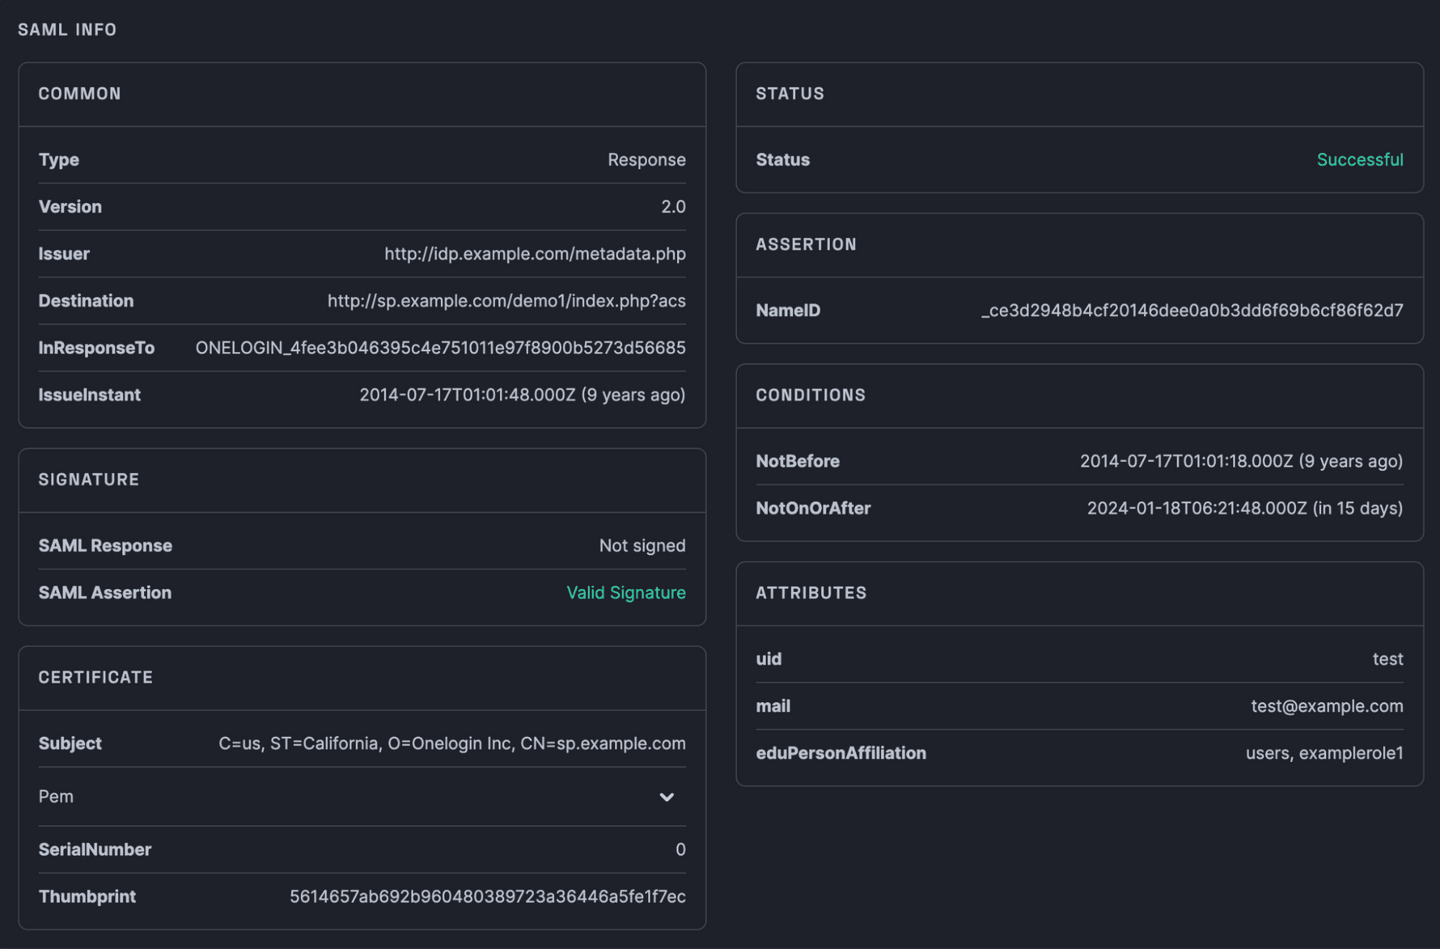Image resolution: width=1440 pixels, height=949 pixels.
Task: Select the InResponseTo ONELOGIN identifier value
Action: coord(440,348)
